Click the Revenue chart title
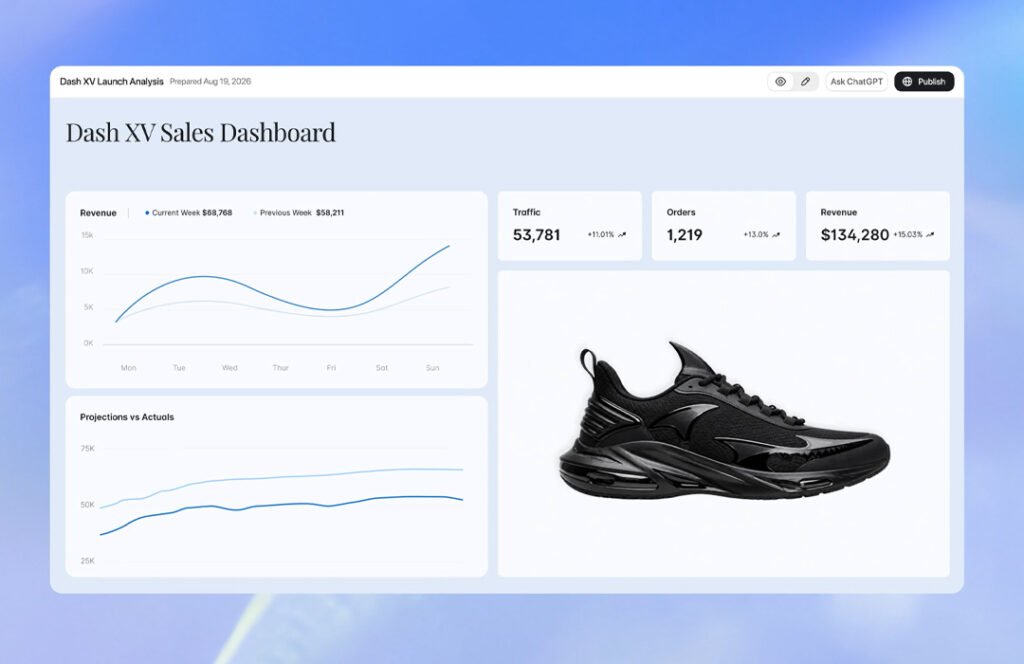 pyautogui.click(x=98, y=213)
